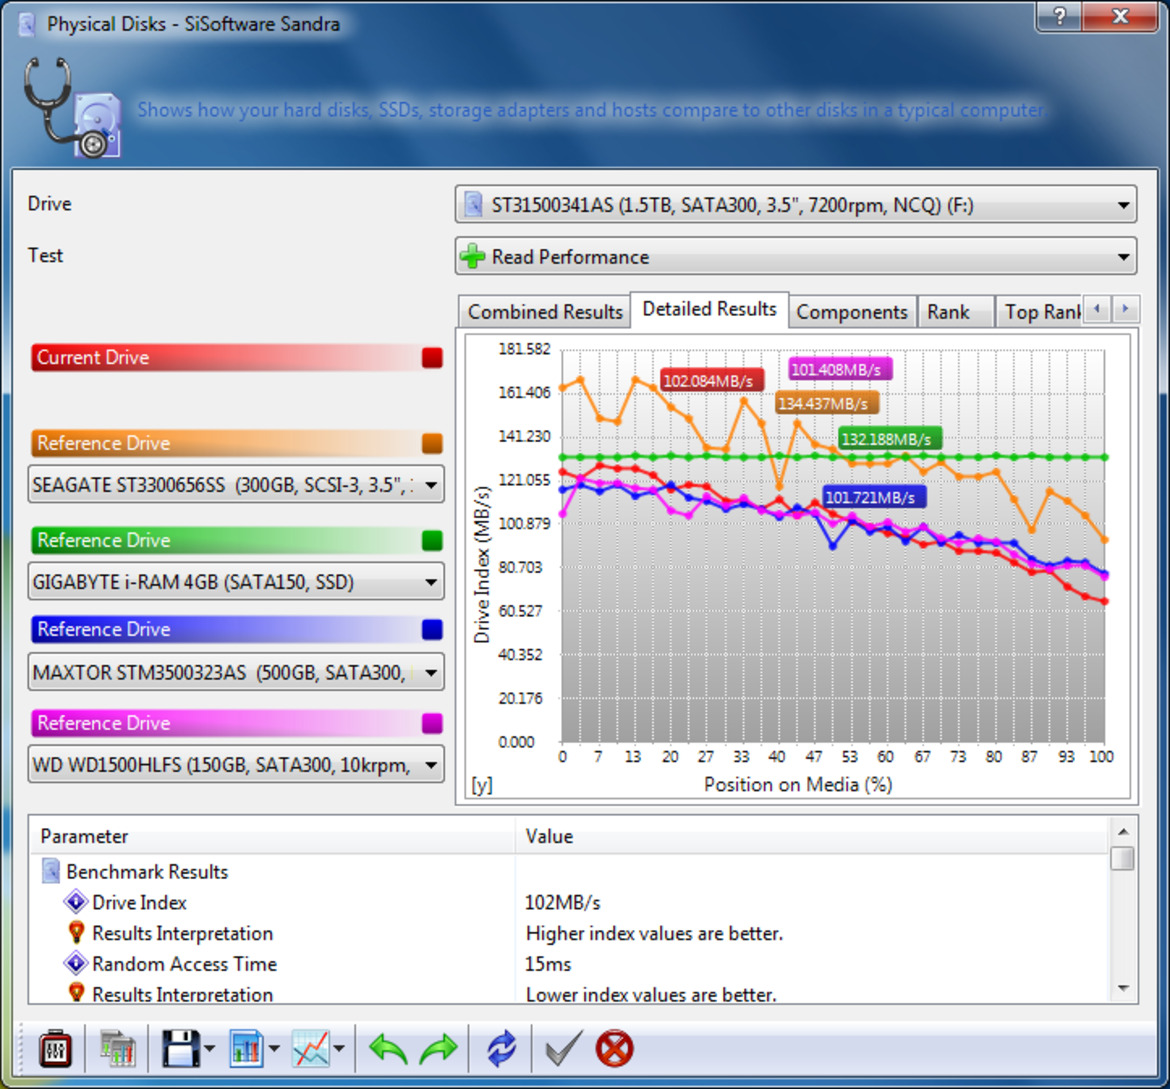Open the WD WD1500HLFS reference drive dropdown
Screen dimensions: 1170x1089
[236, 765]
